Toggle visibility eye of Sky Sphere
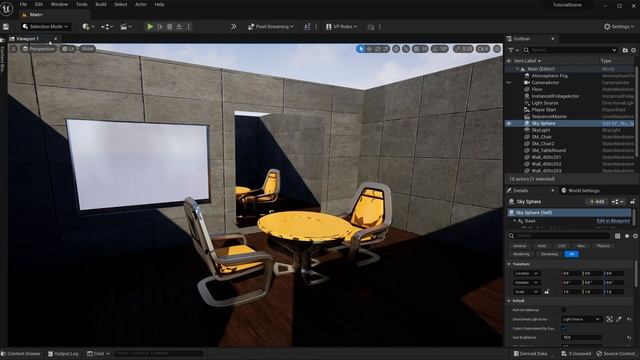 pos(509,123)
